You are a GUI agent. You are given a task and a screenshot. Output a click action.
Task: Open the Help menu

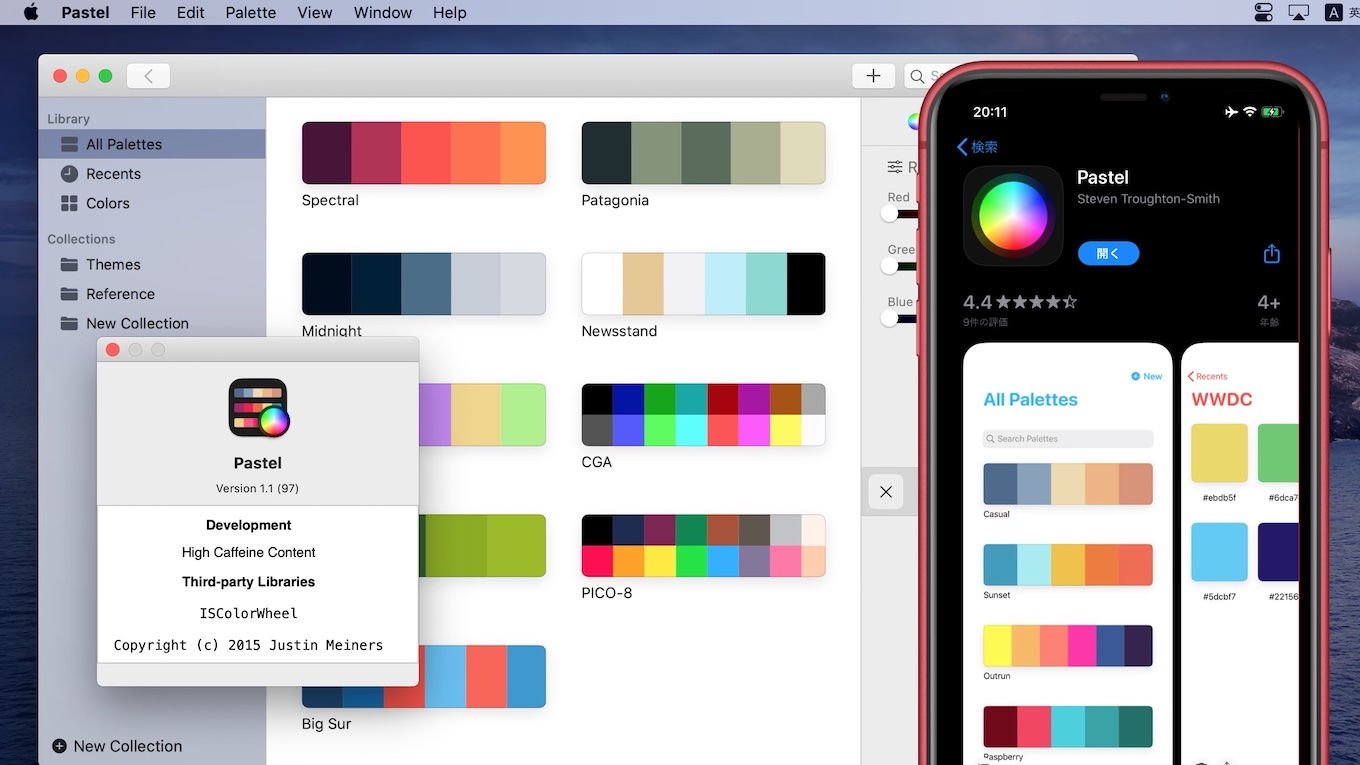point(450,12)
